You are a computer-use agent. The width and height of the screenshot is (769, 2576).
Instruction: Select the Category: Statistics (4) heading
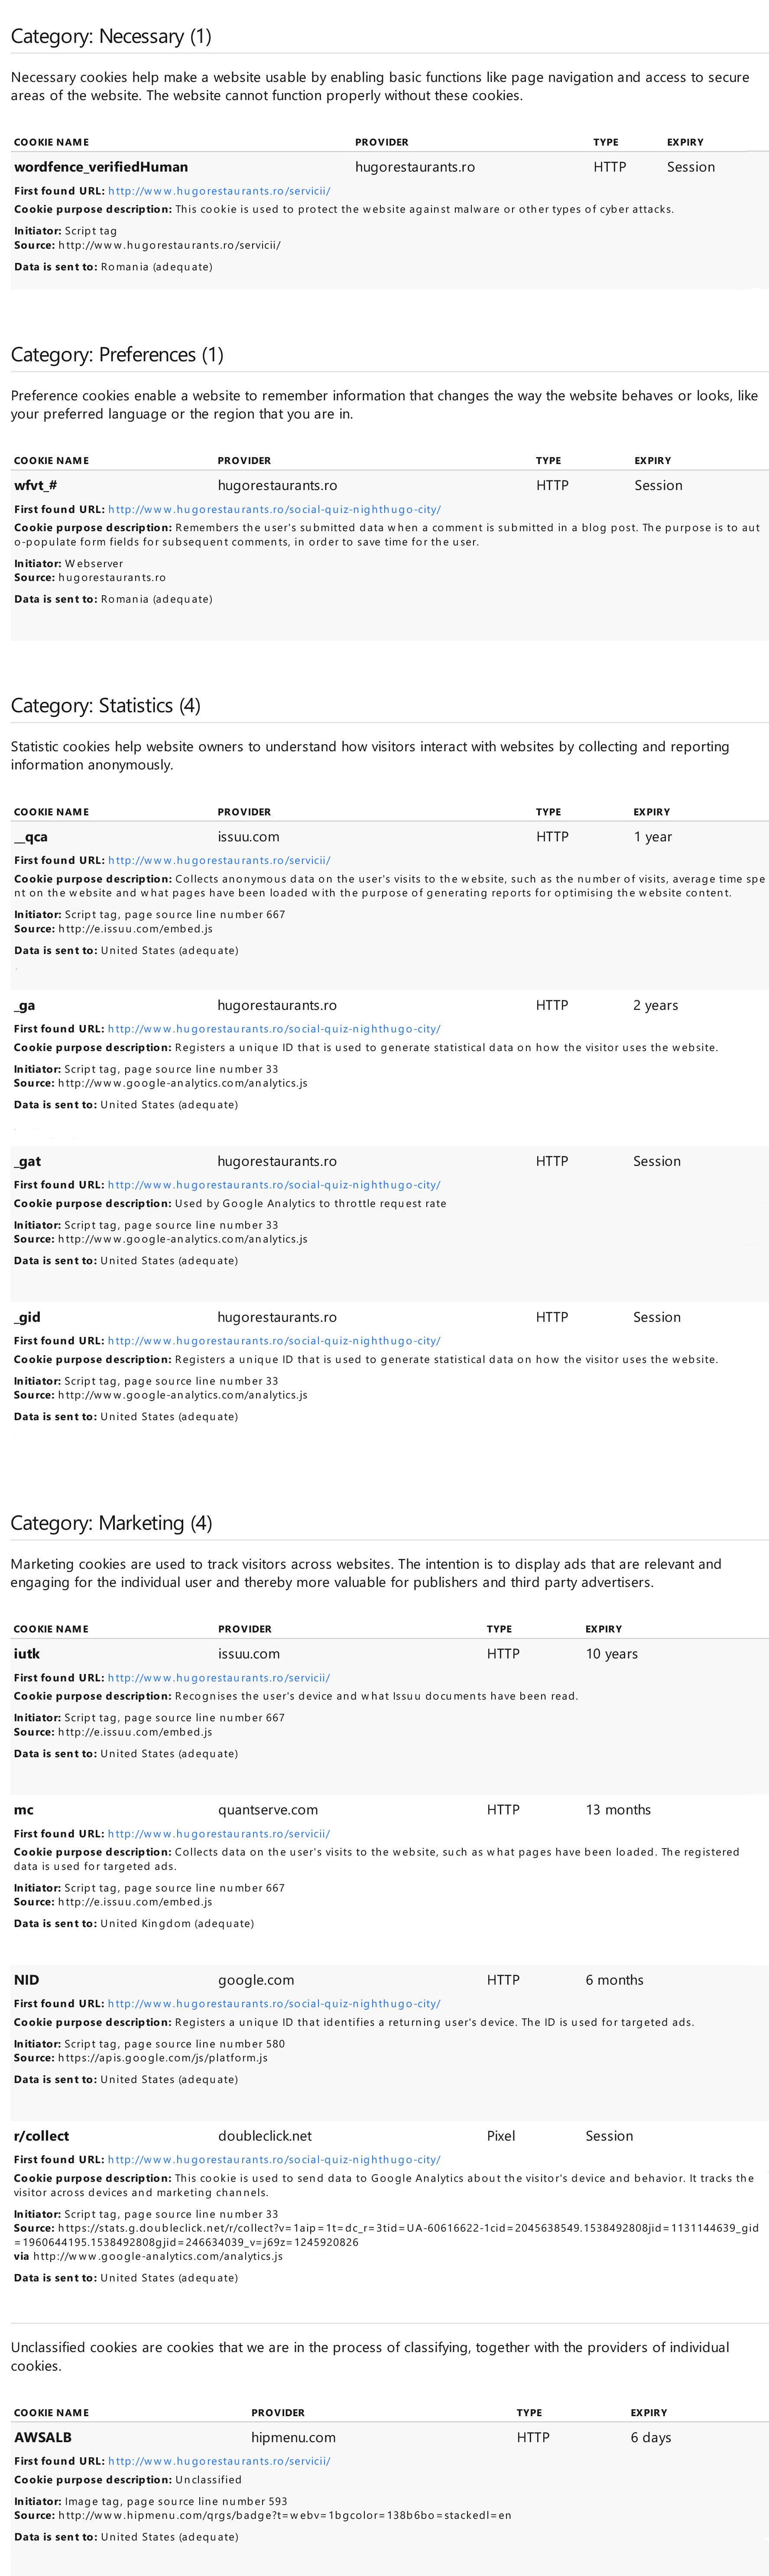[x=105, y=706]
